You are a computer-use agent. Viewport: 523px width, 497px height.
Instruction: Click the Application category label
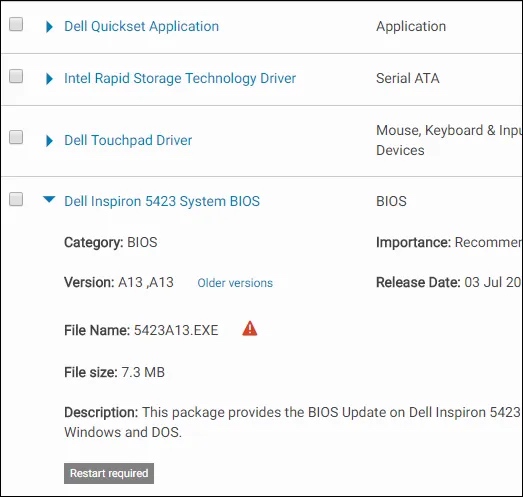point(411,27)
